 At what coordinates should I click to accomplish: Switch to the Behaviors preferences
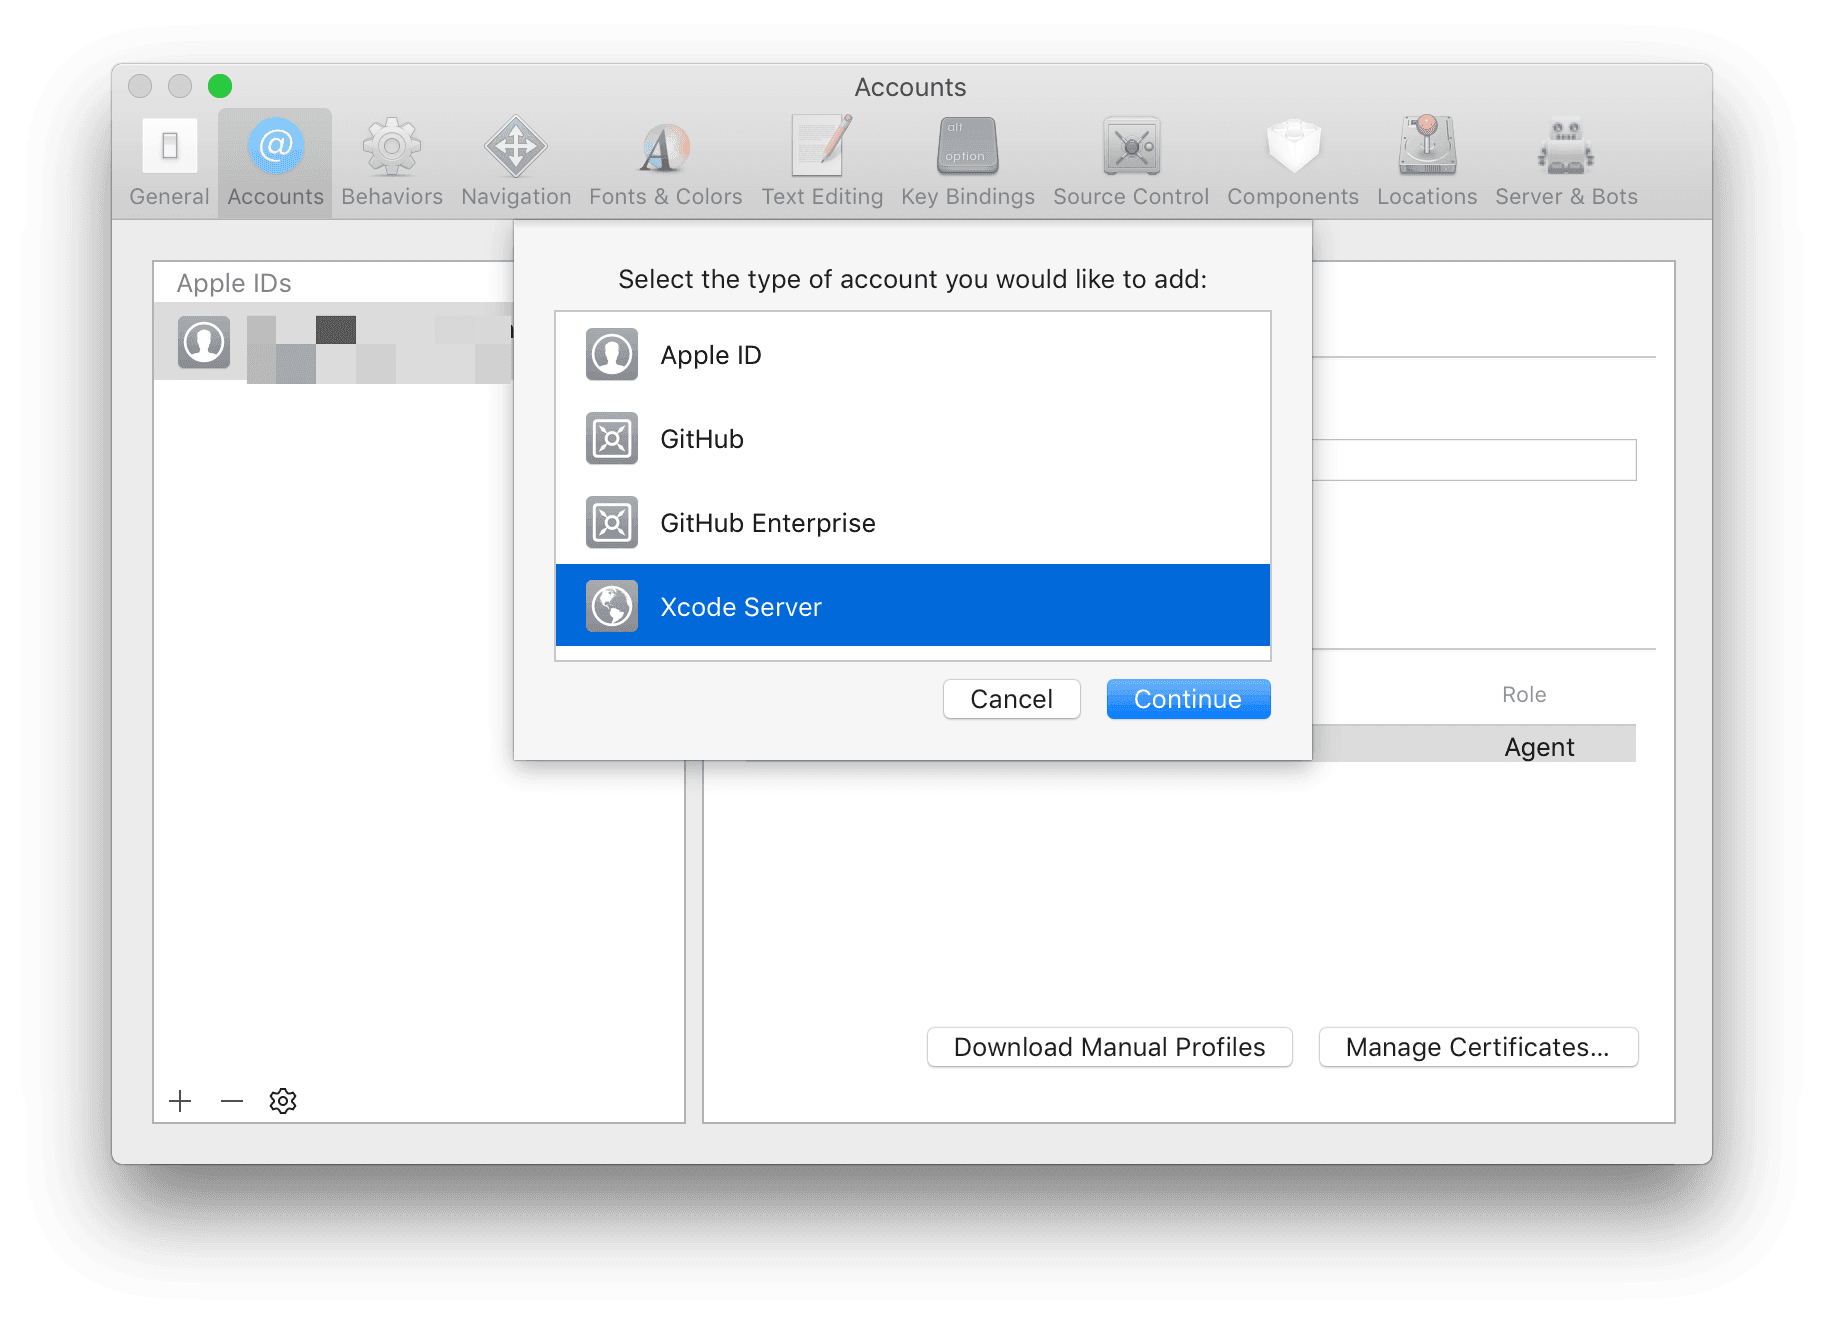click(x=391, y=160)
